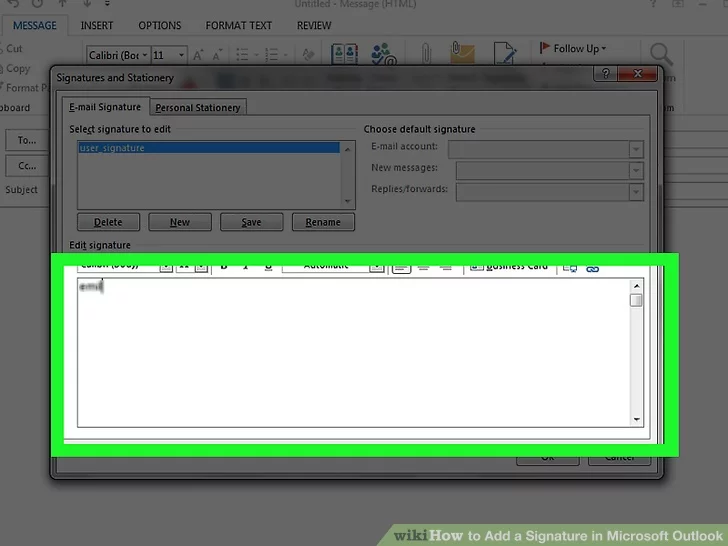This screenshot has width=728, height=546.
Task: Open the New messages signature dropdown
Action: pyautogui.click(x=636, y=171)
